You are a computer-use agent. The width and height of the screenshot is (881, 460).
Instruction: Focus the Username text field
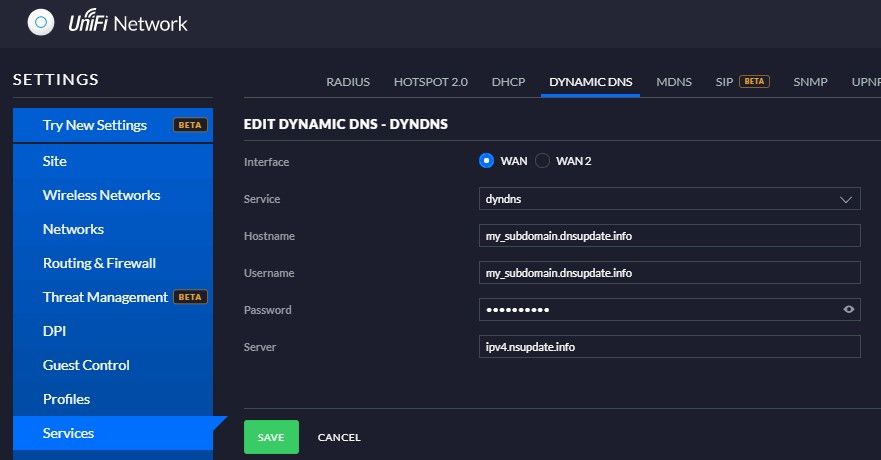click(x=669, y=272)
